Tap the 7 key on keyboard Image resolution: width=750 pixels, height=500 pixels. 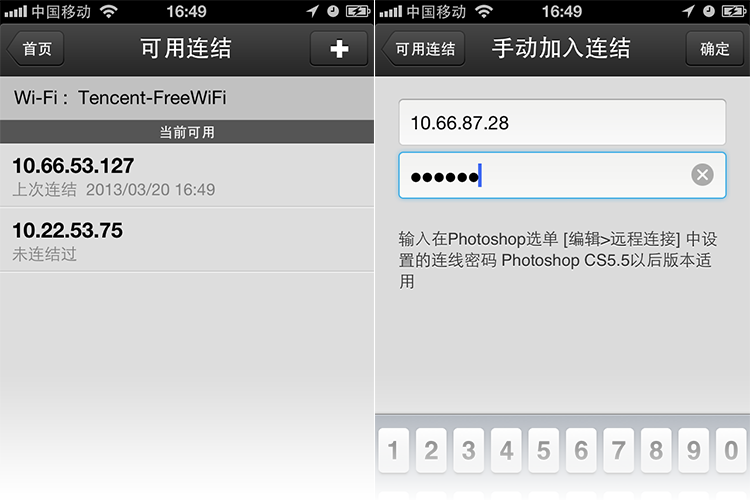(618, 450)
